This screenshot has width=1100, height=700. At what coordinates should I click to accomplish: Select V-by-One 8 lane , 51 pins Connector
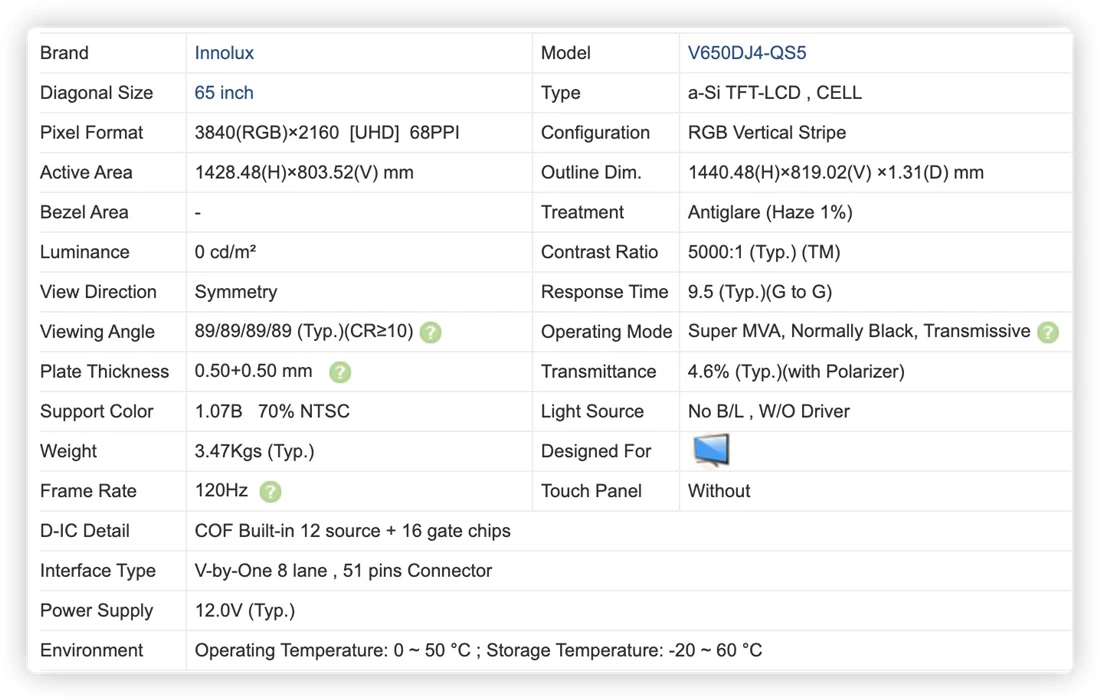pos(343,571)
